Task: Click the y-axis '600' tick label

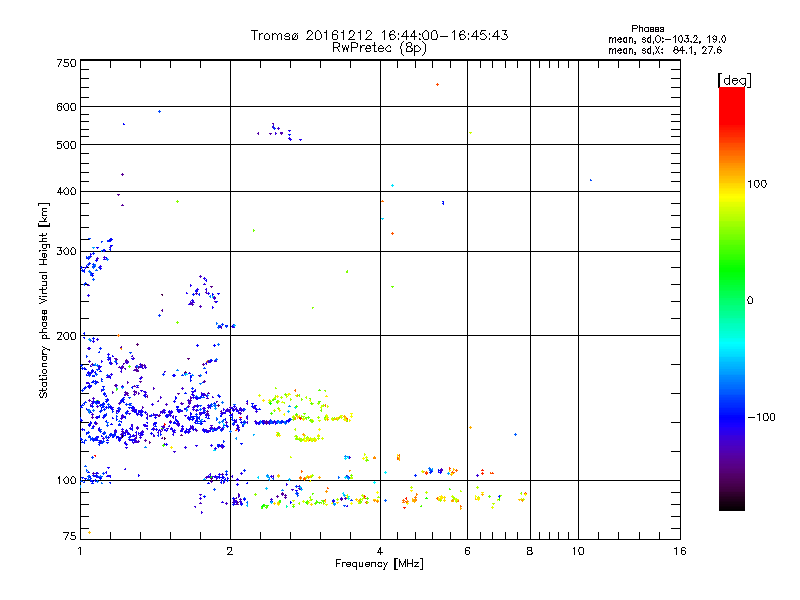Action: pyautogui.click(x=66, y=107)
